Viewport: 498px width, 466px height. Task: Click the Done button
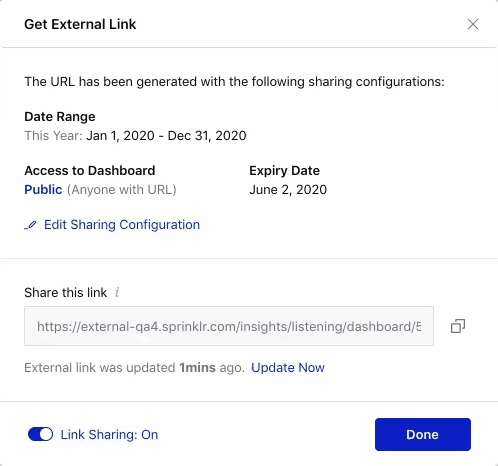[423, 434]
